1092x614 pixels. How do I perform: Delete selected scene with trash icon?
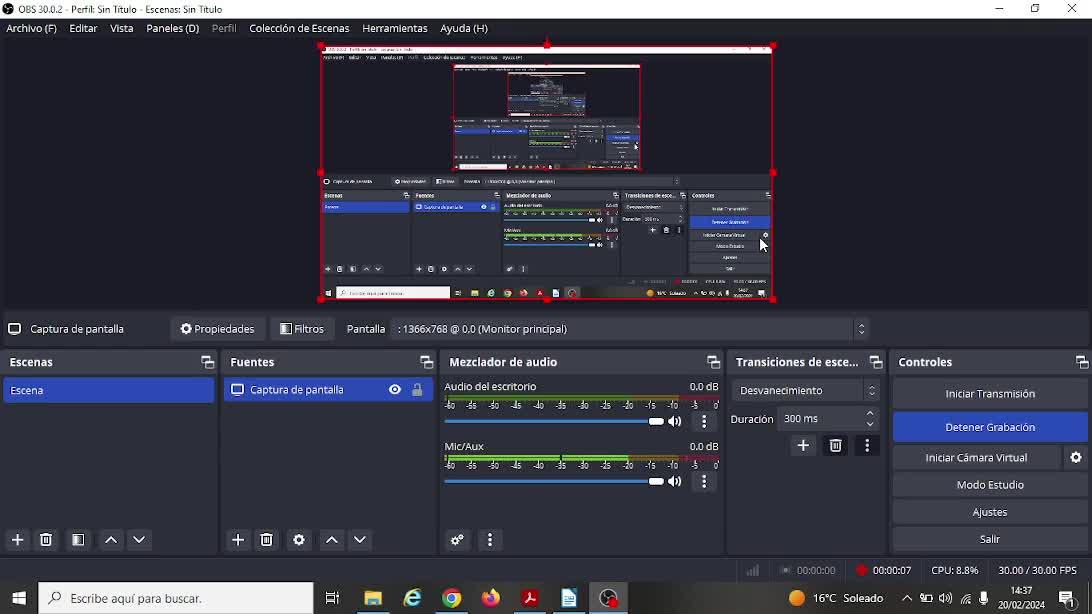46,540
